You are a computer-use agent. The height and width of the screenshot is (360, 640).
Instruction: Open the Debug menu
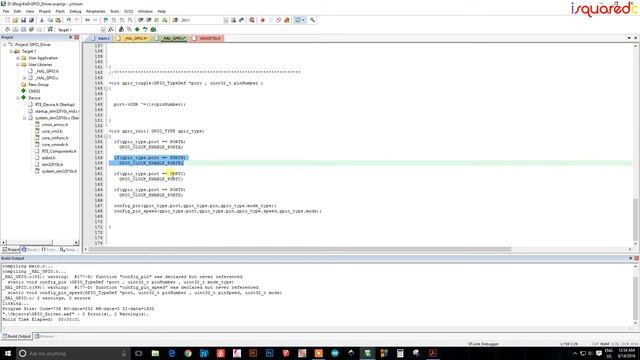[x=76, y=11]
